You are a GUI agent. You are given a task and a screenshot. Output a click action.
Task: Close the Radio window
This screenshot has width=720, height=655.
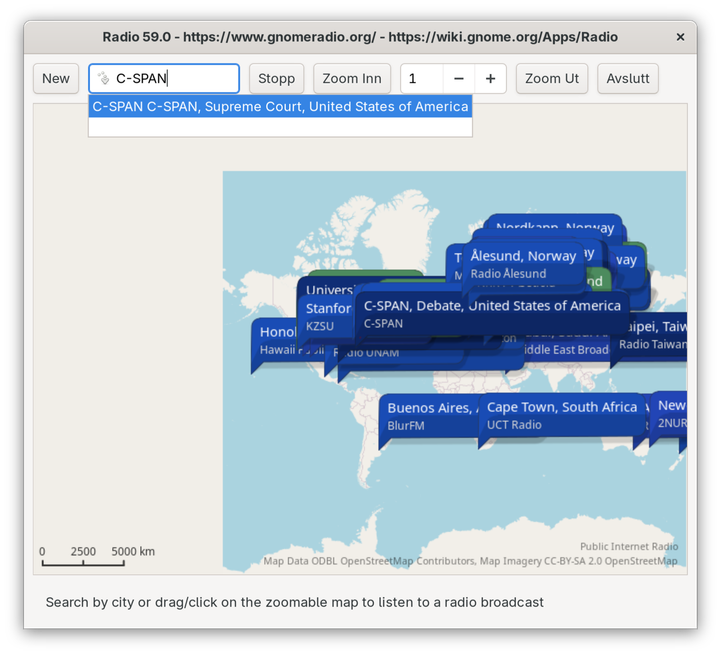[x=680, y=37]
